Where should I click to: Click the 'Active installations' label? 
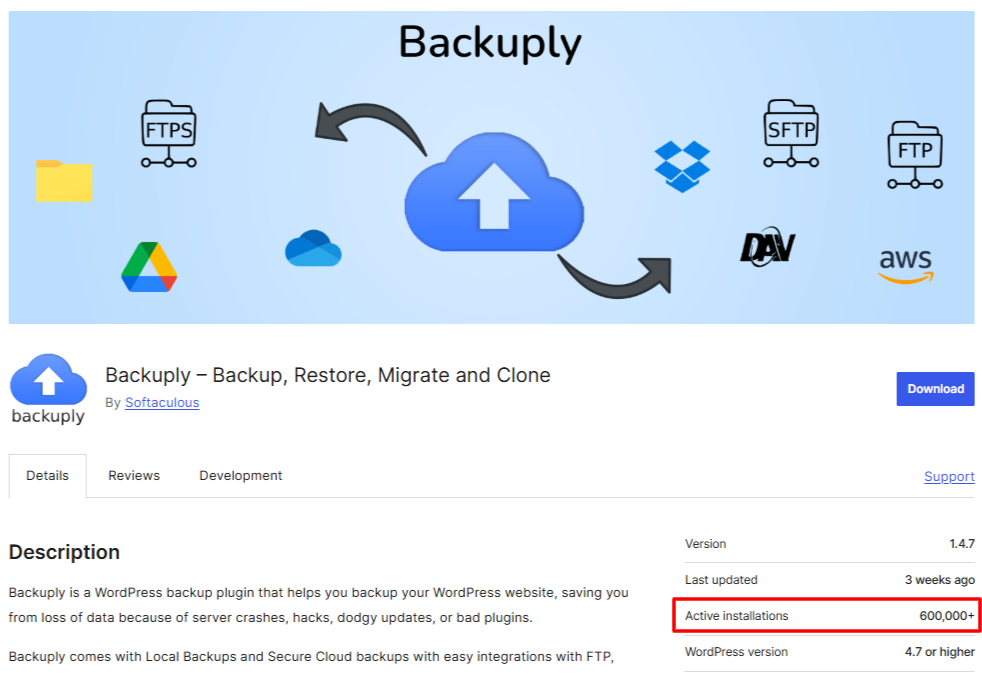coord(736,616)
